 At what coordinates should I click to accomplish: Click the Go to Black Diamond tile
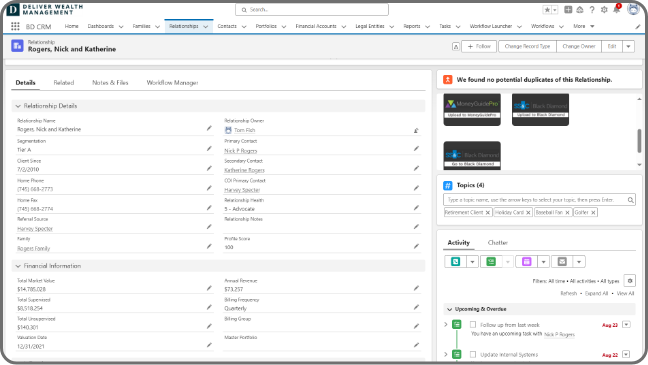(x=472, y=155)
